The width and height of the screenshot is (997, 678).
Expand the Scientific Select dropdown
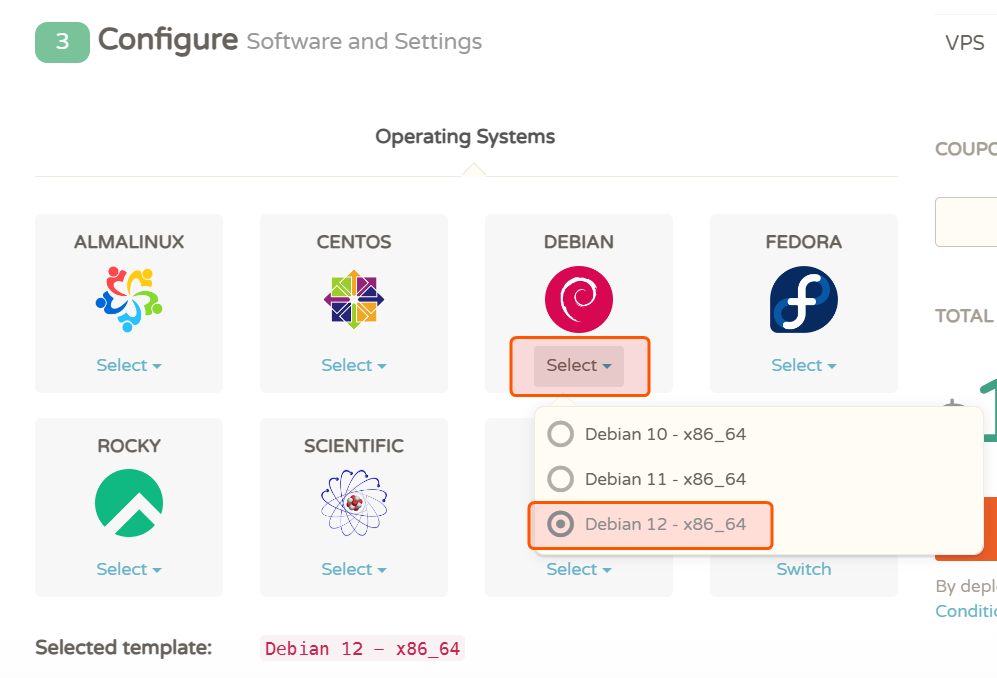click(354, 569)
